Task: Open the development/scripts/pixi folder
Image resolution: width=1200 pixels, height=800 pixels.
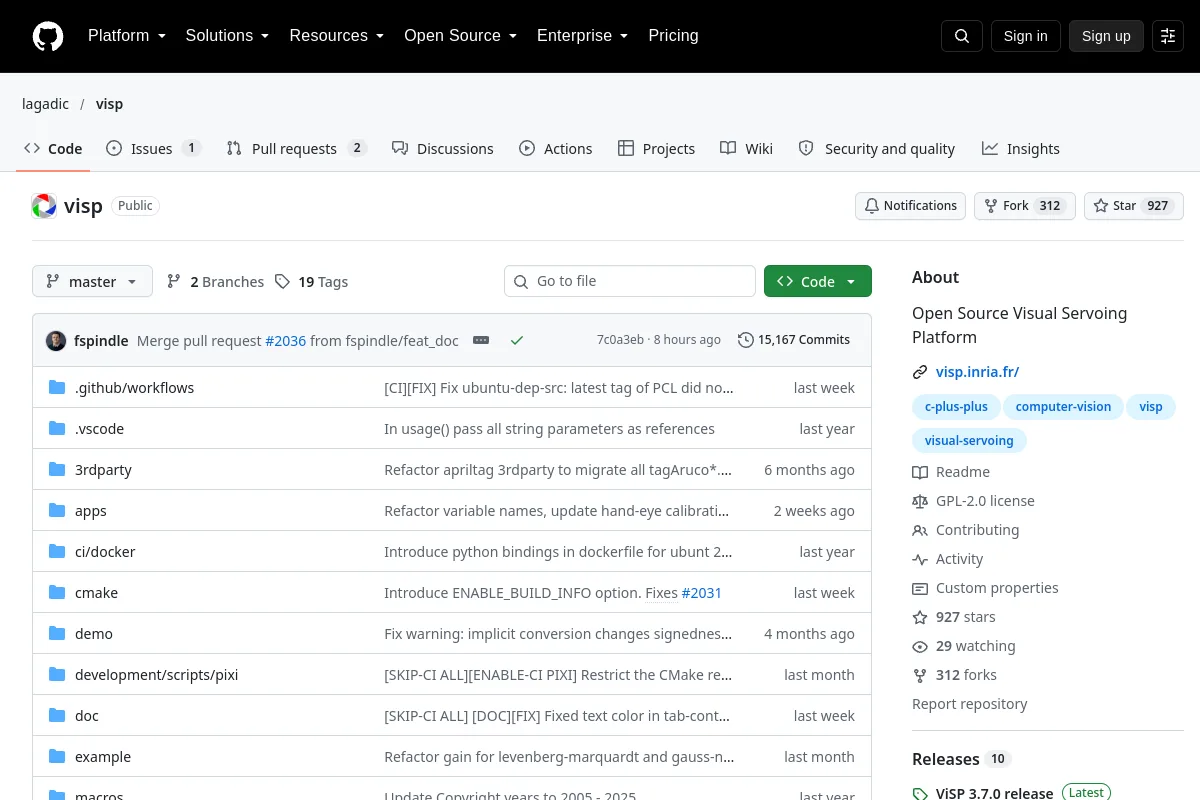Action: pos(156,675)
